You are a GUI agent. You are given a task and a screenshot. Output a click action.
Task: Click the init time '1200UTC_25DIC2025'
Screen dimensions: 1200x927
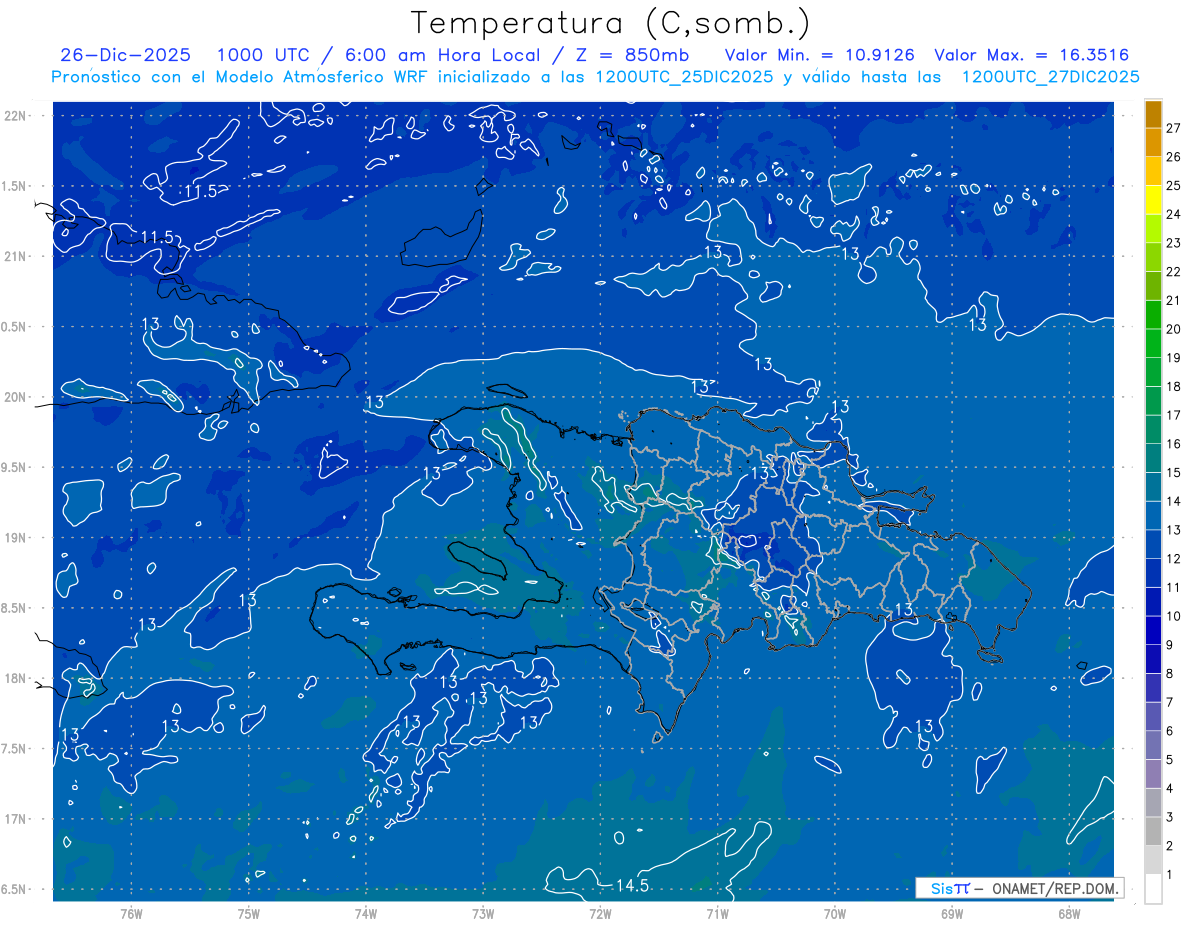click(x=683, y=77)
